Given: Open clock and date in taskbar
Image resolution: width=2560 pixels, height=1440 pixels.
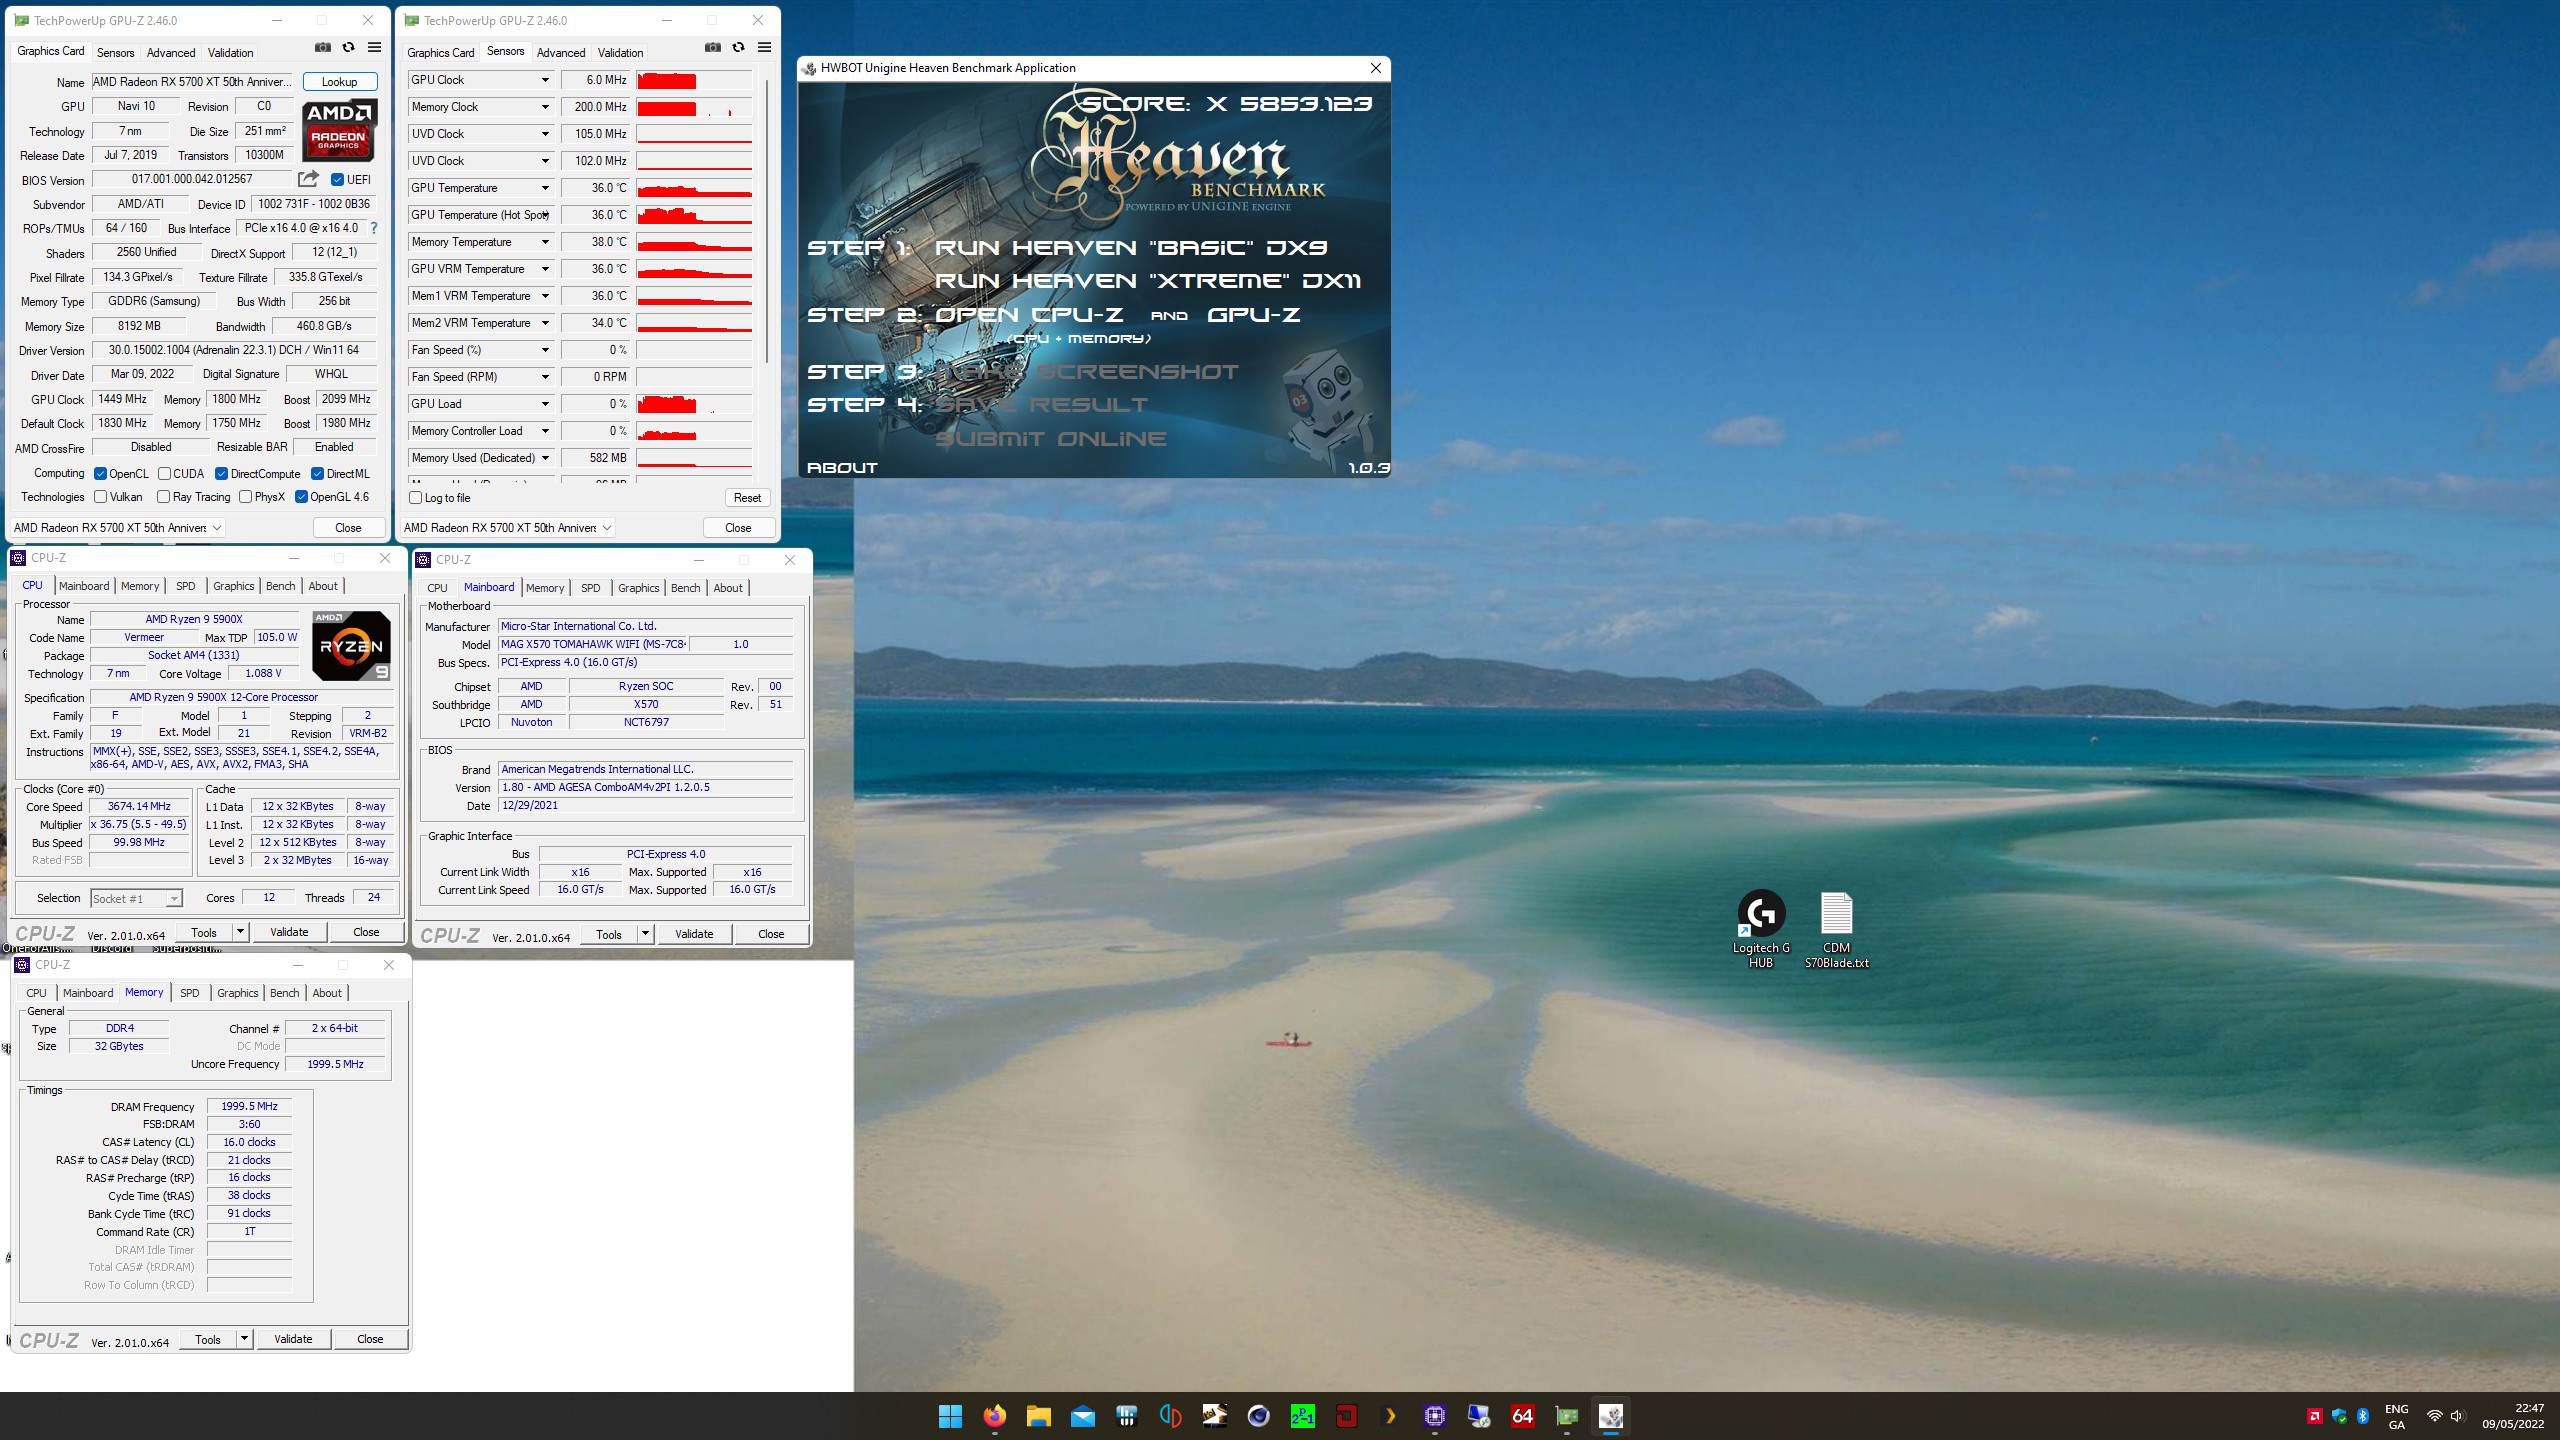Looking at the screenshot, I should click(x=2515, y=1416).
